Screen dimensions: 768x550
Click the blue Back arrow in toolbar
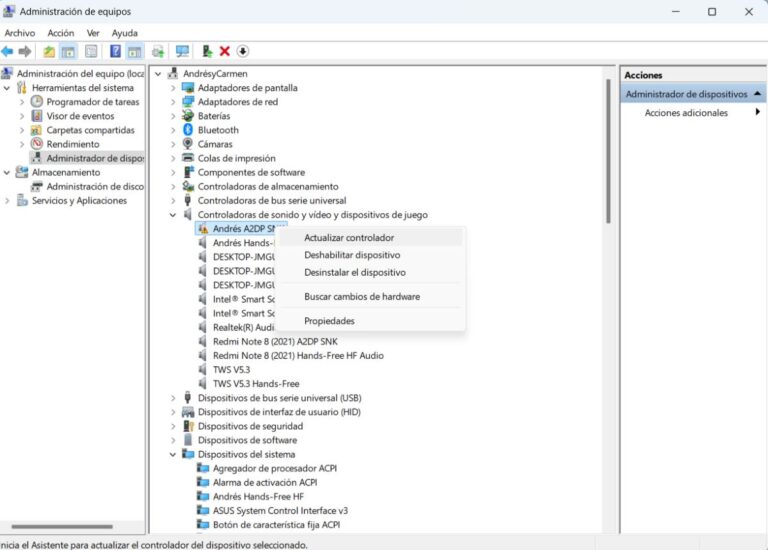[8, 51]
